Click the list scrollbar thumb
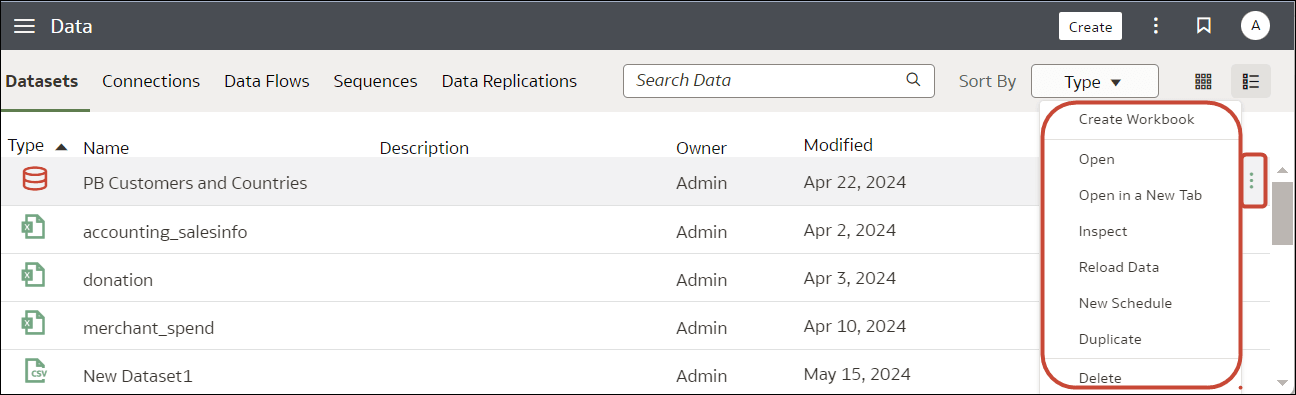 point(1282,213)
